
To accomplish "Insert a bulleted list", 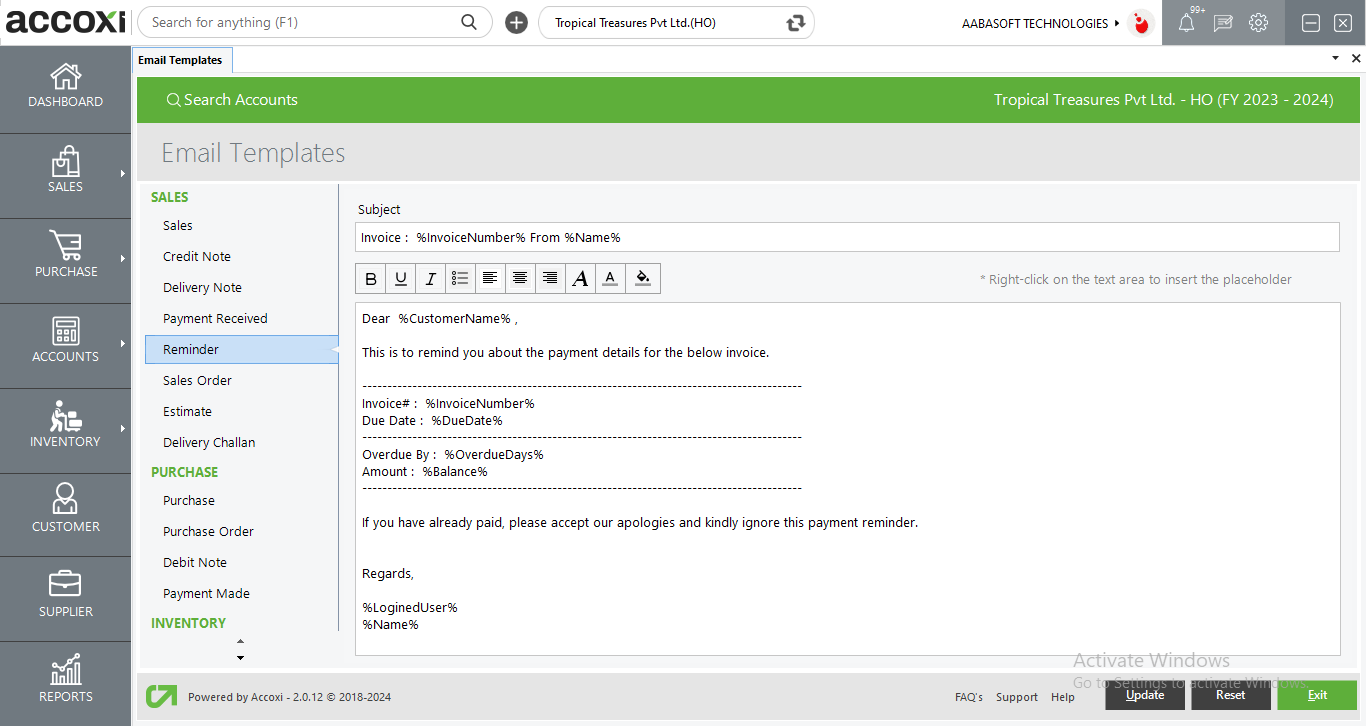I will click(x=460, y=279).
